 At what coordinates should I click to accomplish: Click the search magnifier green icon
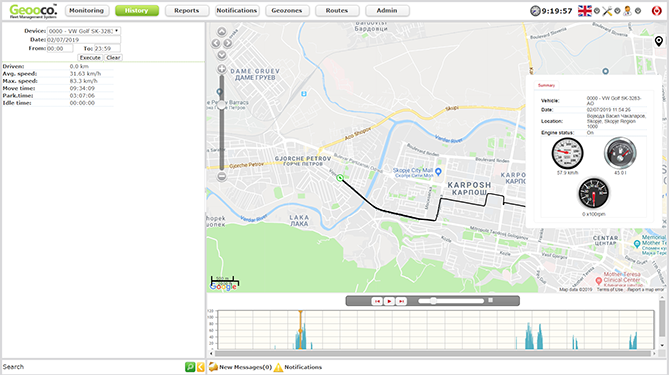pyautogui.click(x=190, y=367)
